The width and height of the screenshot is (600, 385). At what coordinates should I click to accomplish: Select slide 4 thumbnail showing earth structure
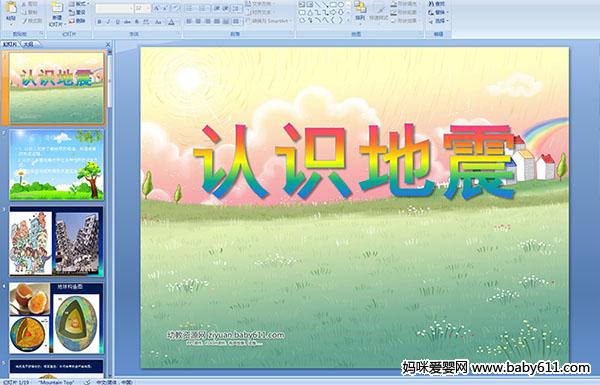point(57,318)
